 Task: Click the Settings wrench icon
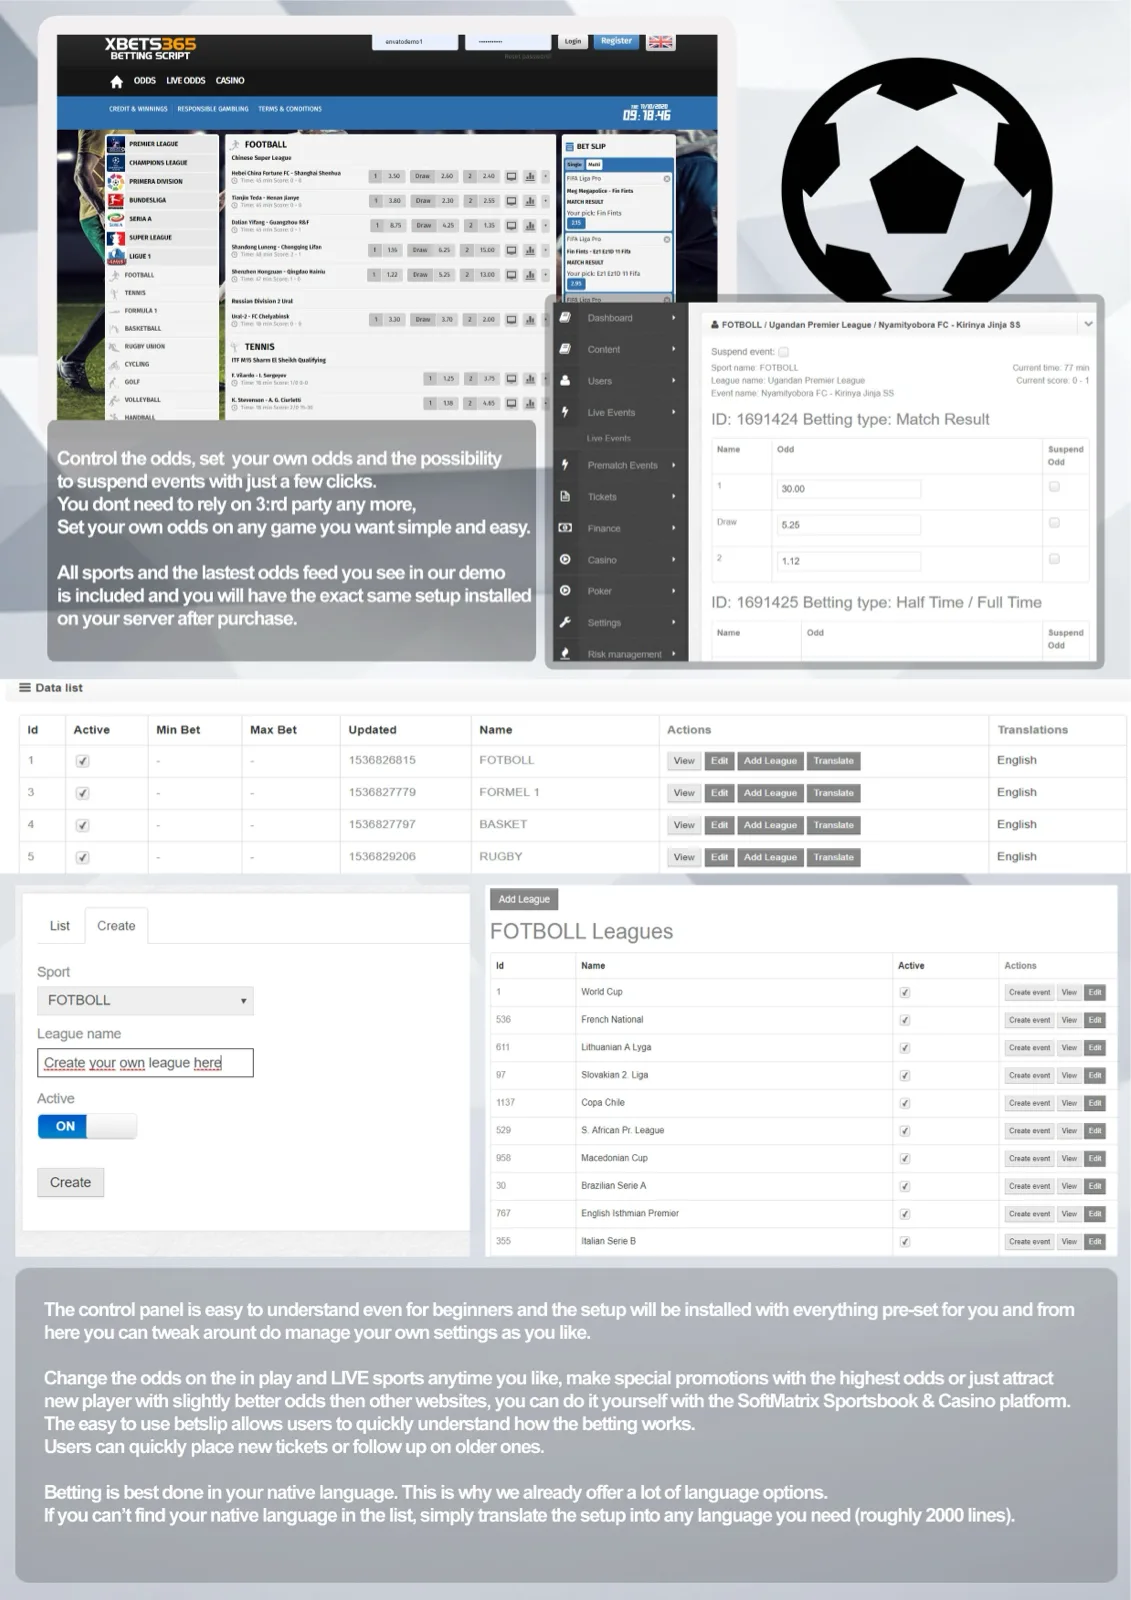click(x=565, y=622)
